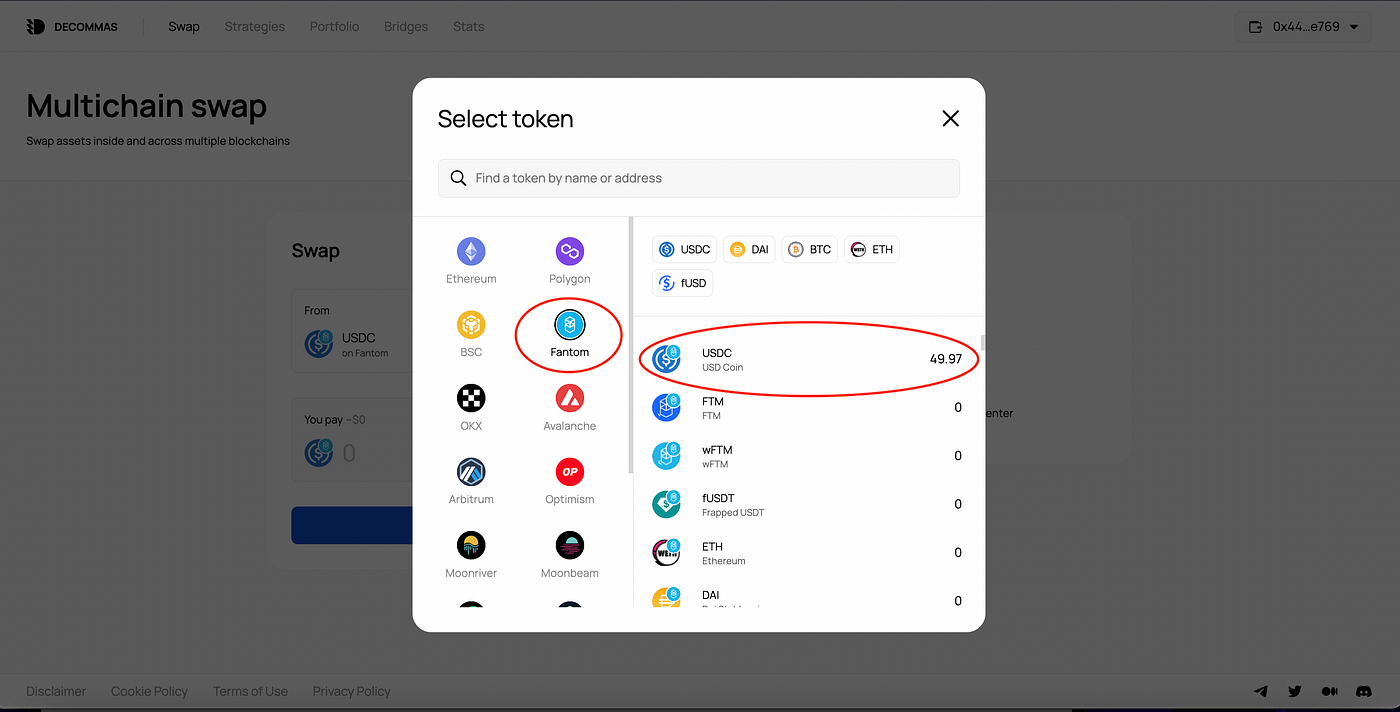Focus the token search field
The width and height of the screenshot is (1400, 712).
coord(698,178)
